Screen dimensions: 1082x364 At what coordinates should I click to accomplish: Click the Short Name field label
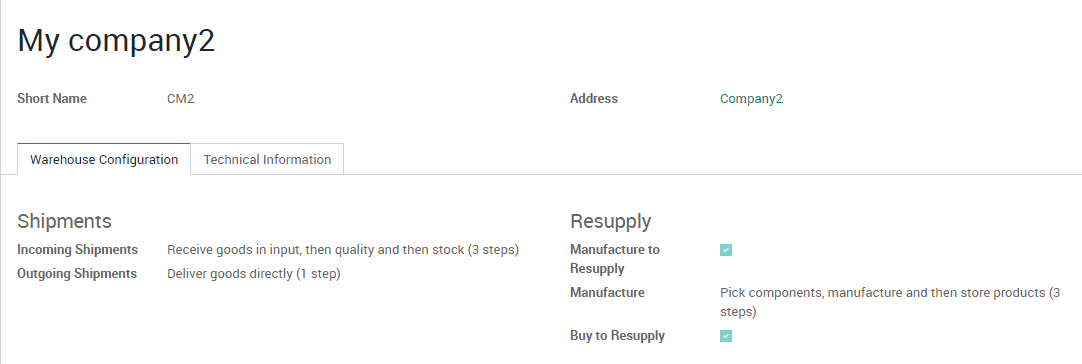click(x=52, y=99)
